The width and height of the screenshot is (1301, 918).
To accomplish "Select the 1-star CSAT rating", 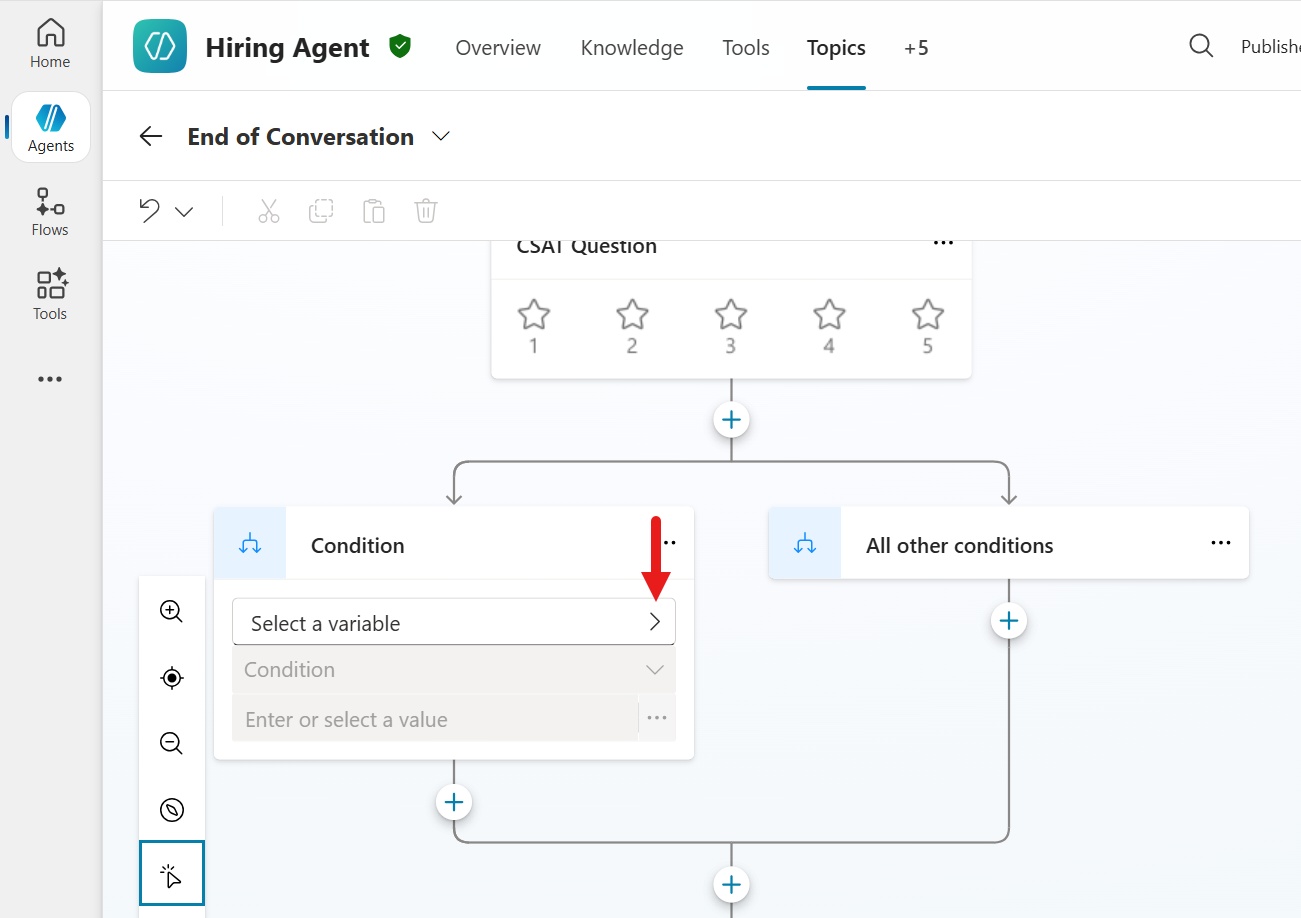I will (x=534, y=316).
